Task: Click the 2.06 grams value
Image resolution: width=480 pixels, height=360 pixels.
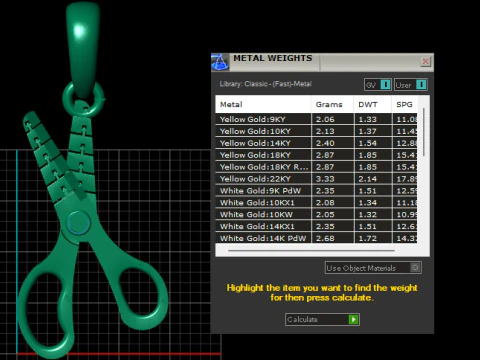Action: point(325,119)
